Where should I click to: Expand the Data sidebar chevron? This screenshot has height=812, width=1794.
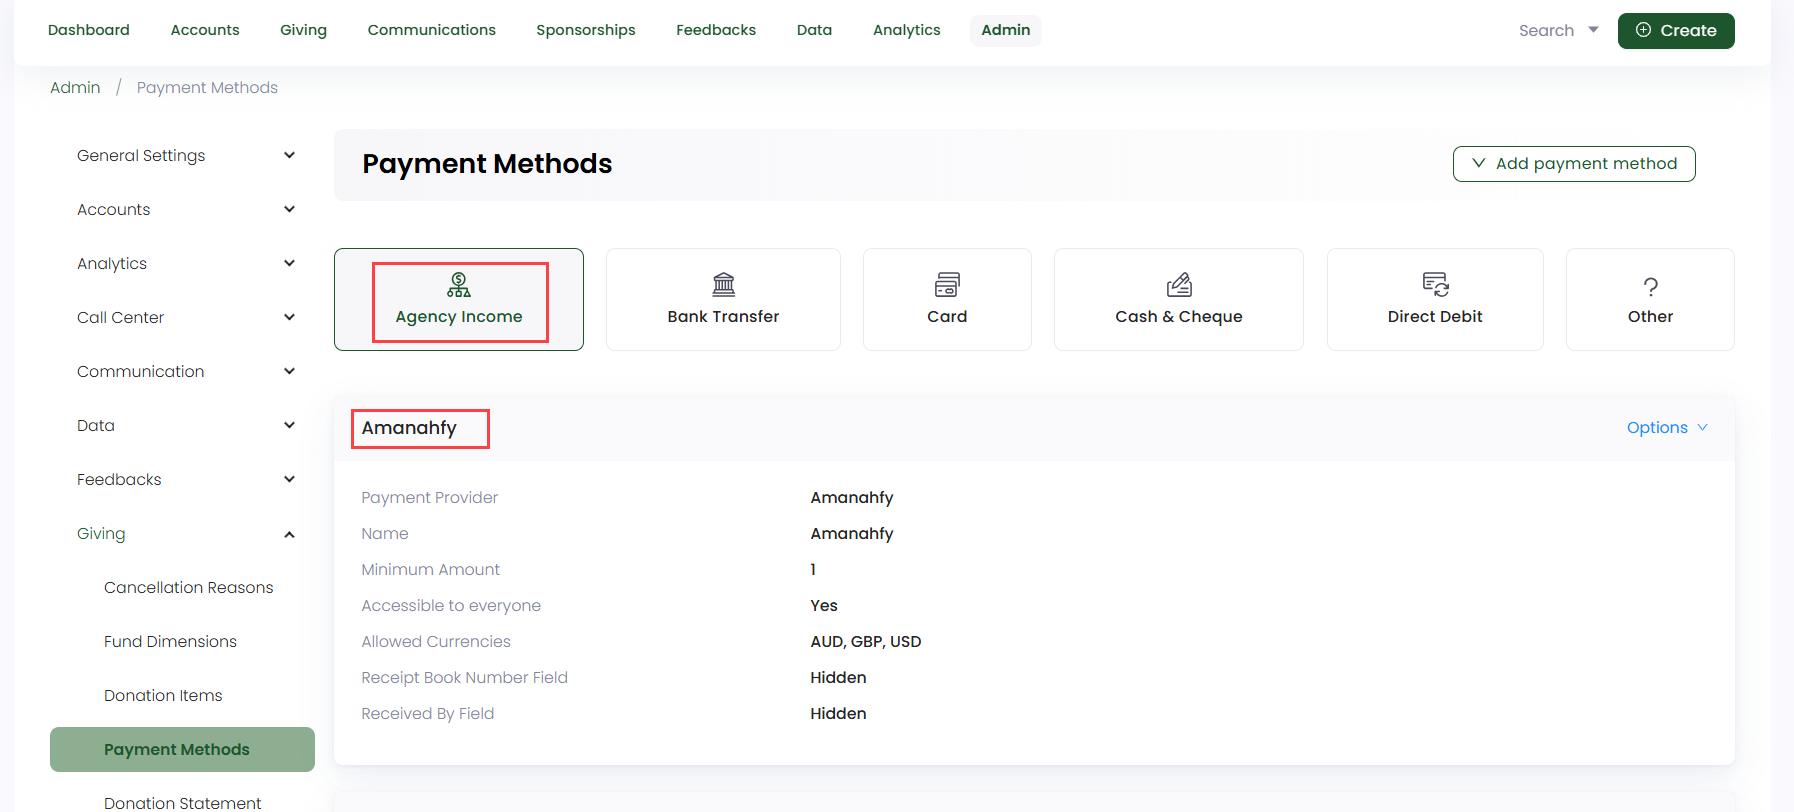click(289, 425)
